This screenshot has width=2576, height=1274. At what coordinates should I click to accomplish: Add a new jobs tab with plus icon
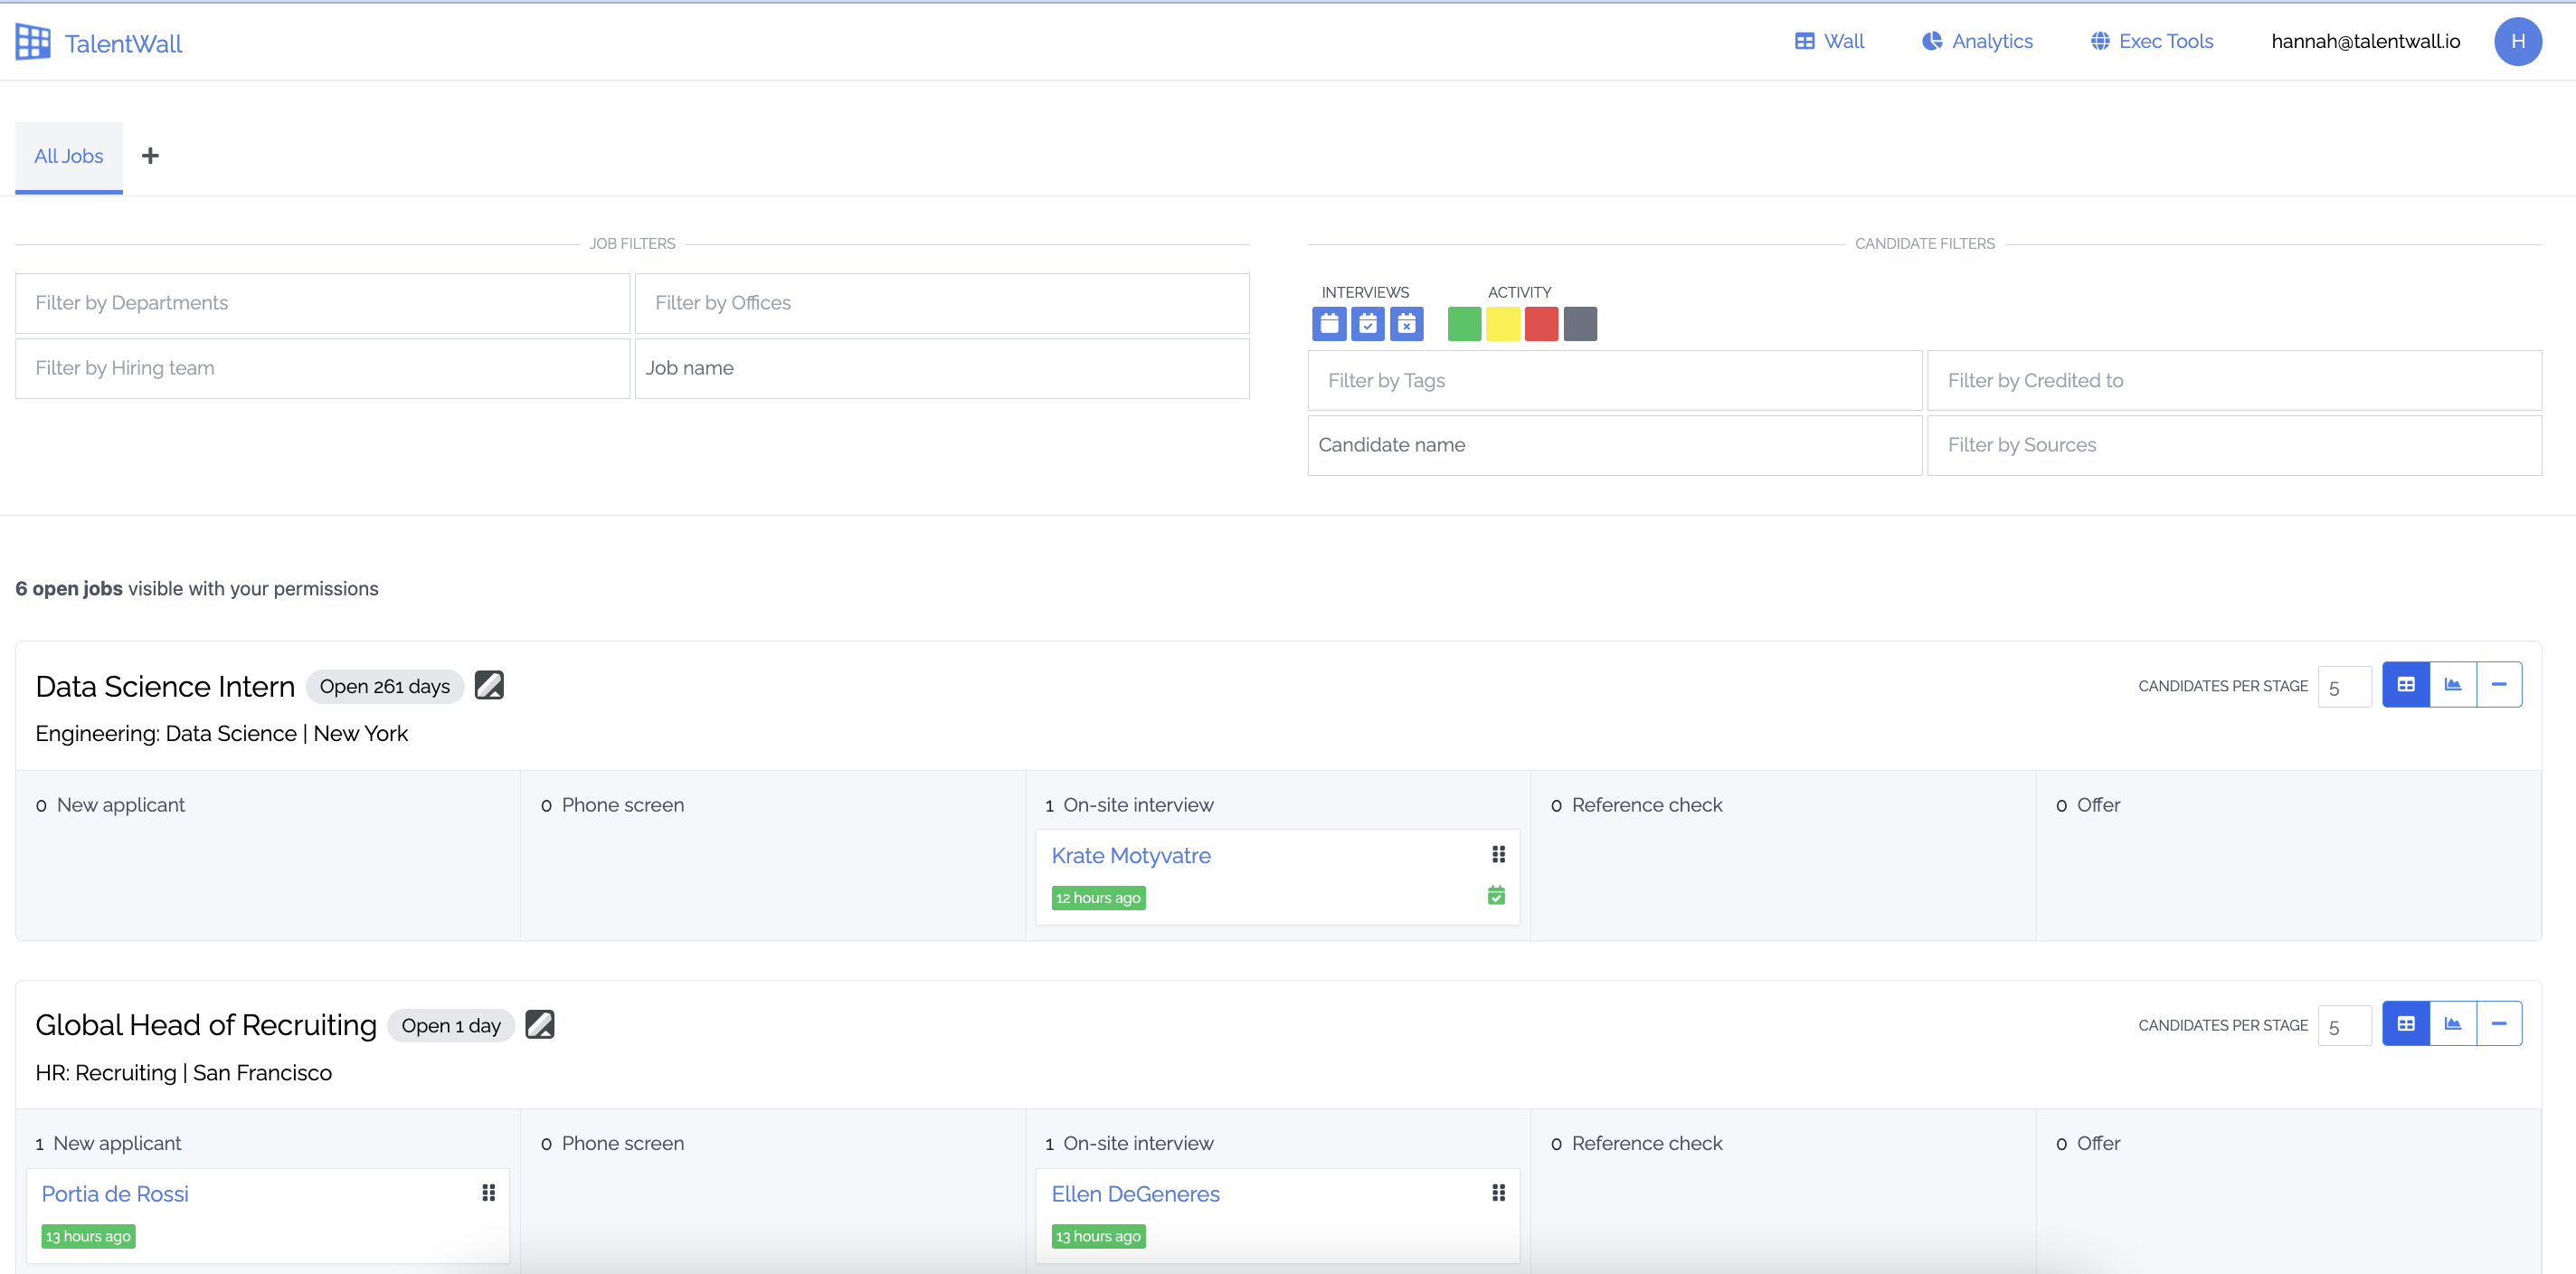click(x=150, y=156)
